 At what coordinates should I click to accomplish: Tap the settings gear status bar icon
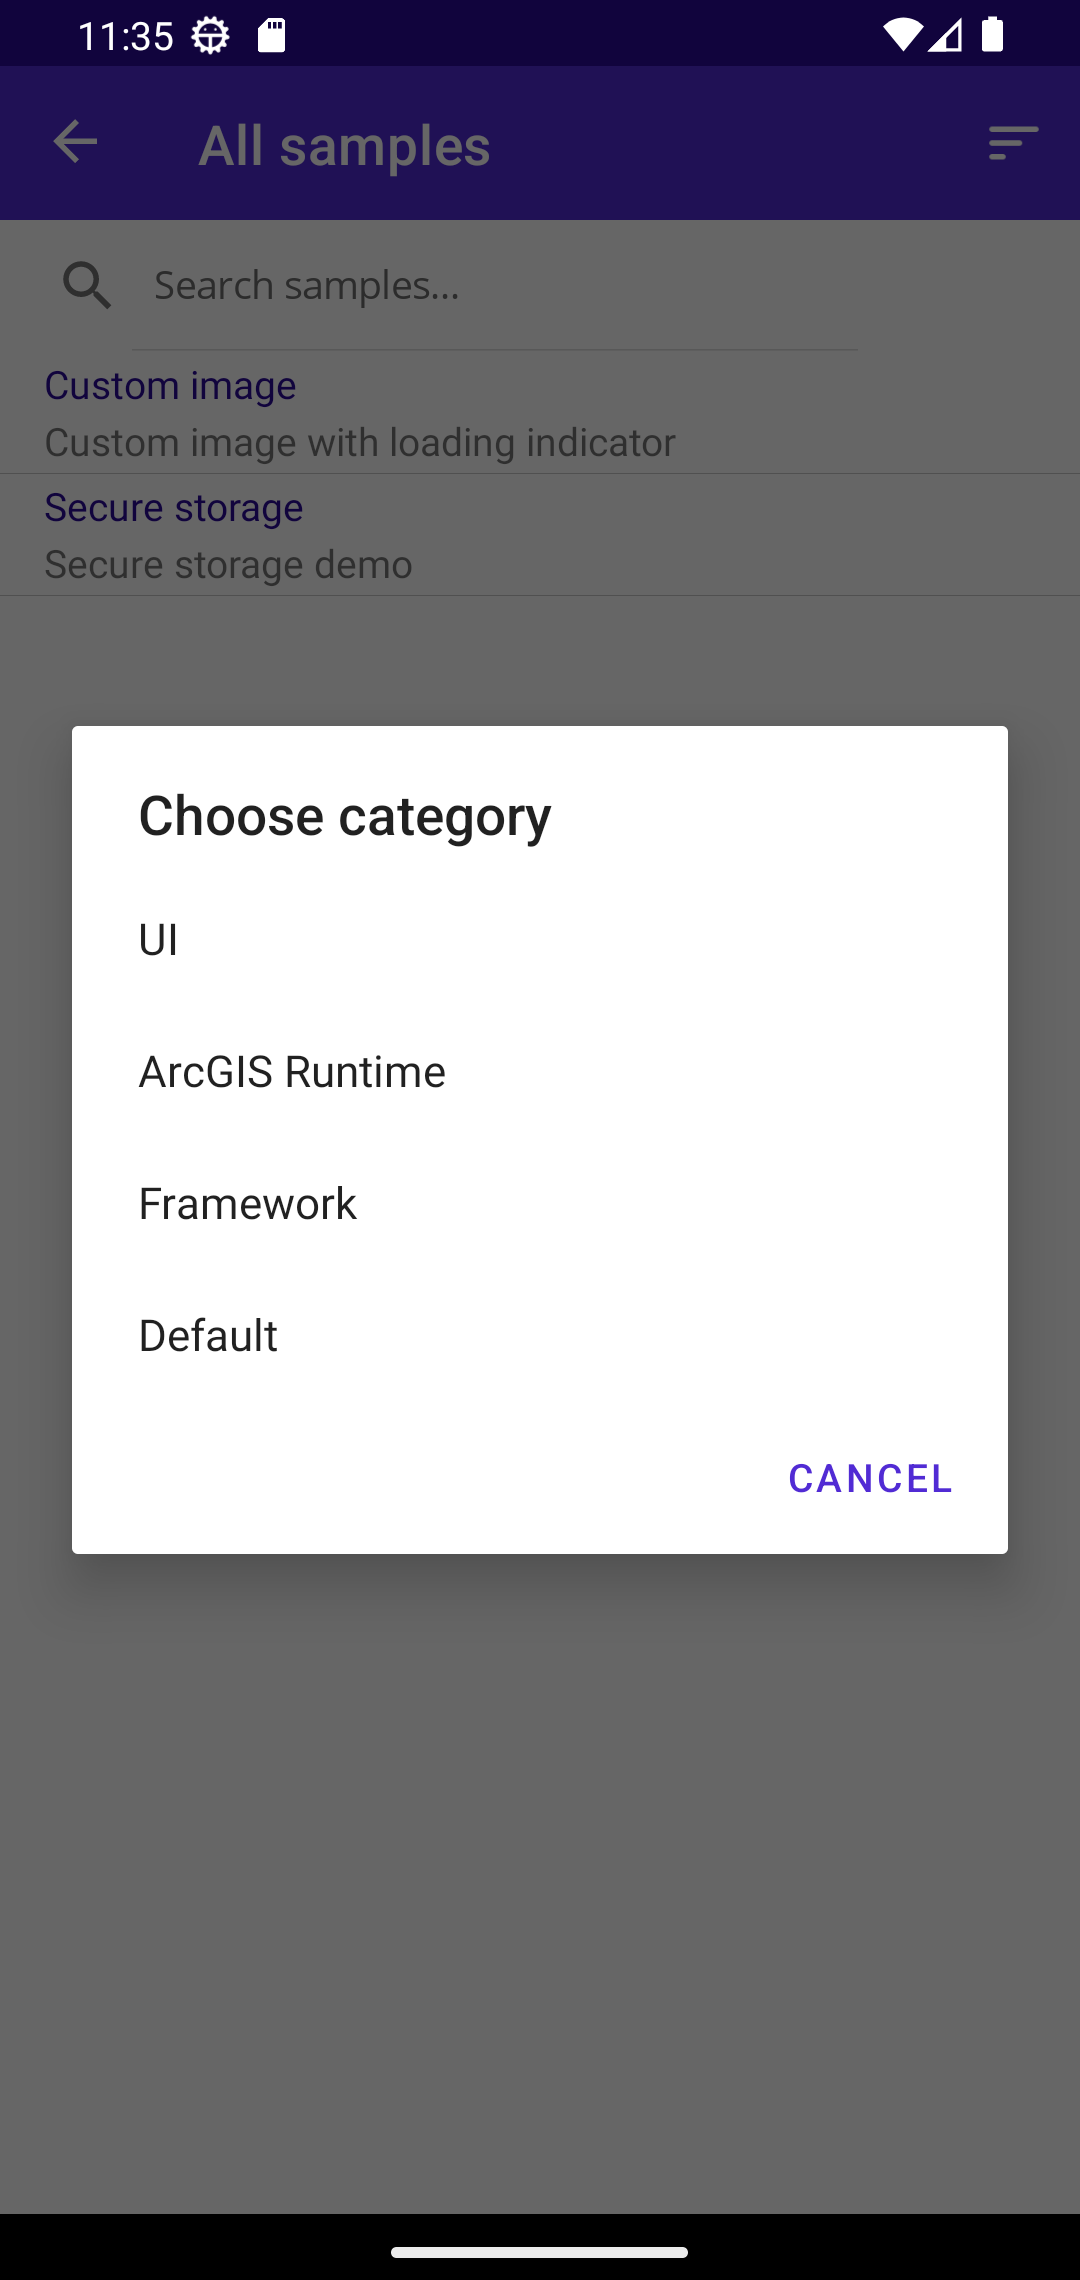coord(210,36)
